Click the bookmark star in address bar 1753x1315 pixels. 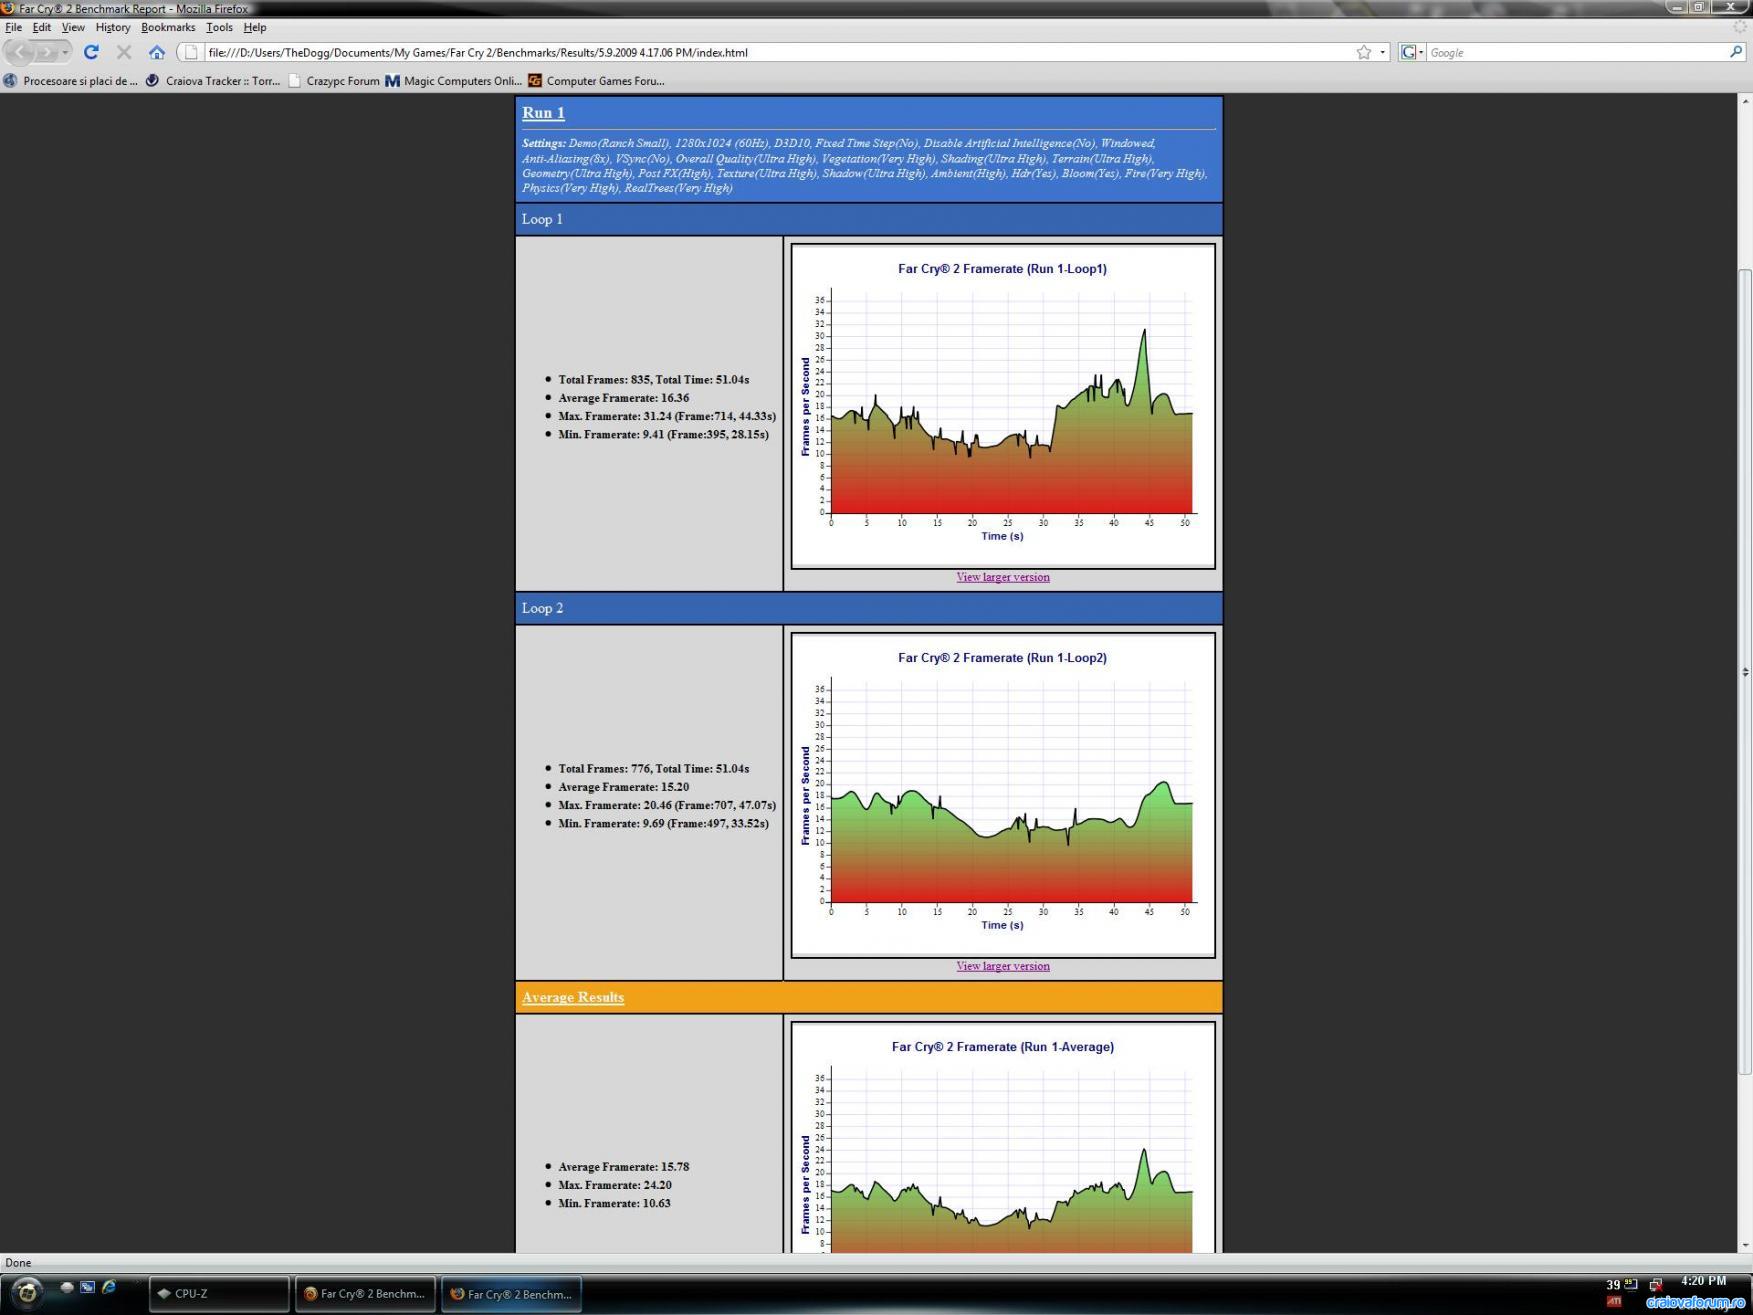1364,52
